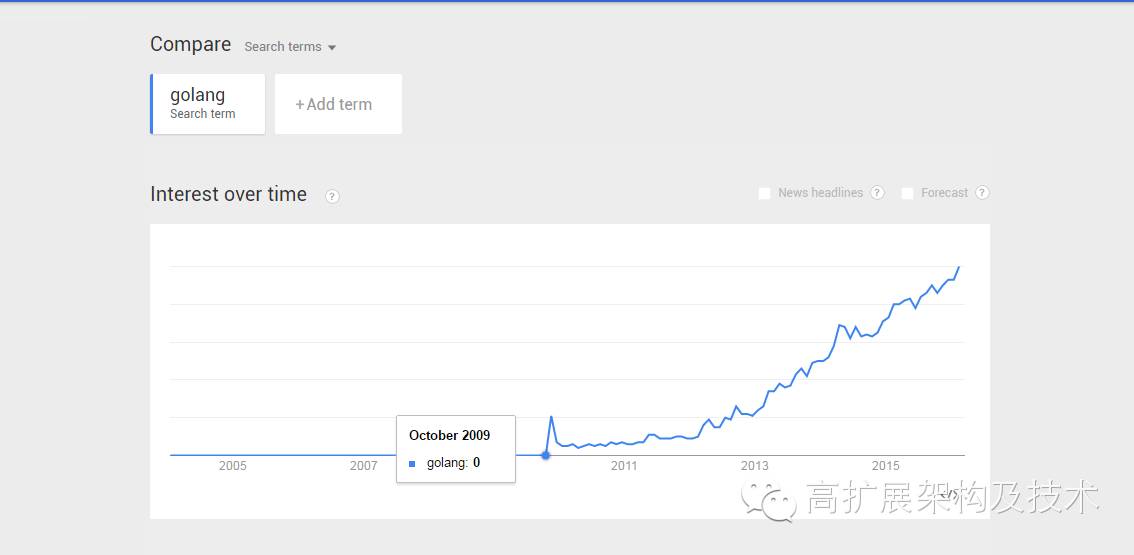The height and width of the screenshot is (555, 1134).
Task: Click the WeChat logo watermark icon
Action: pos(768,501)
